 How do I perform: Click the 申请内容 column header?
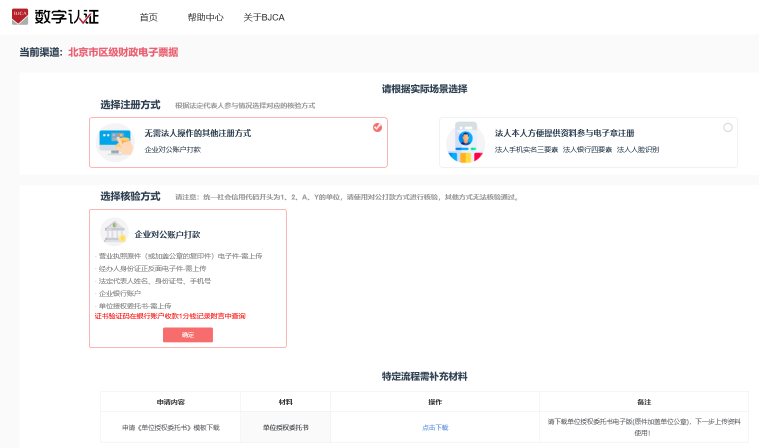pyautogui.click(x=170, y=401)
